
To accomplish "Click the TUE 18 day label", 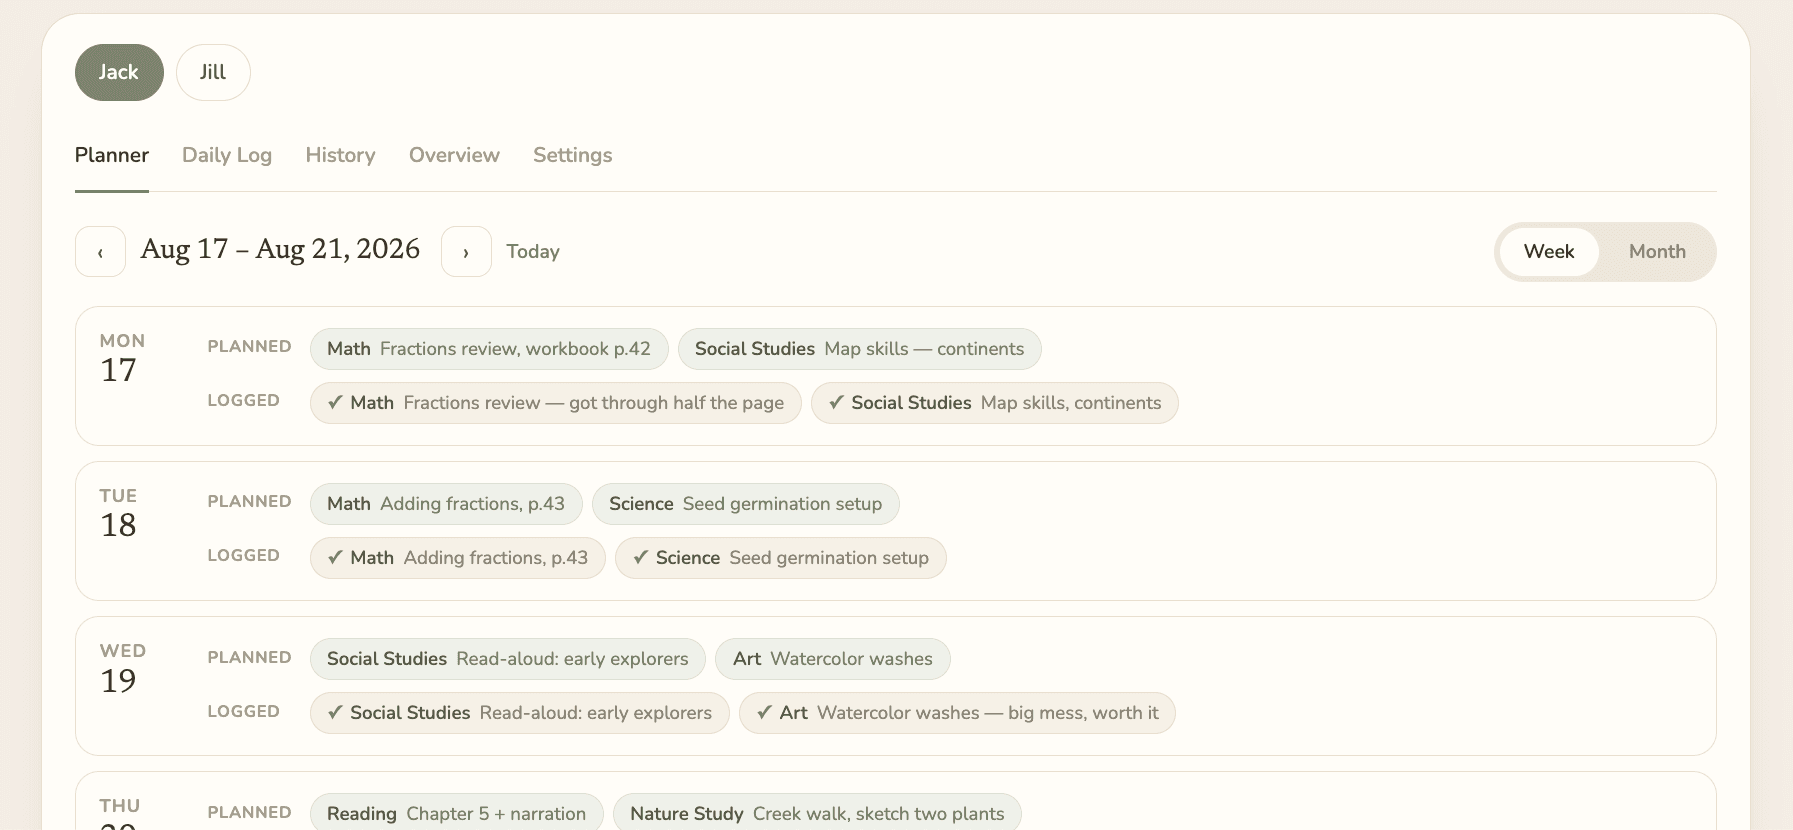I will (119, 513).
